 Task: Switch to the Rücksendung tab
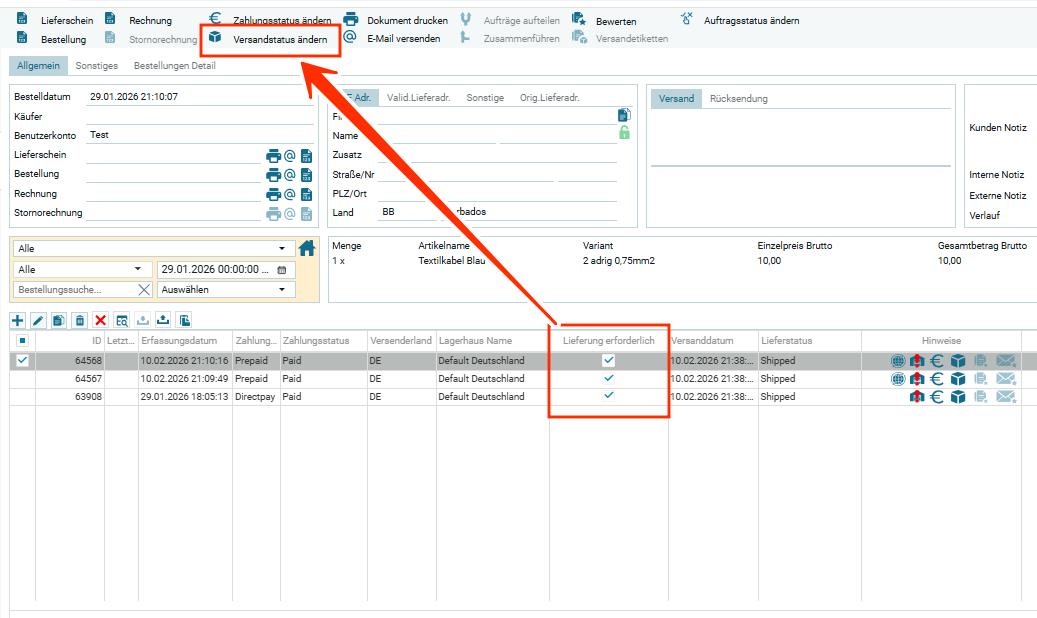click(x=738, y=99)
